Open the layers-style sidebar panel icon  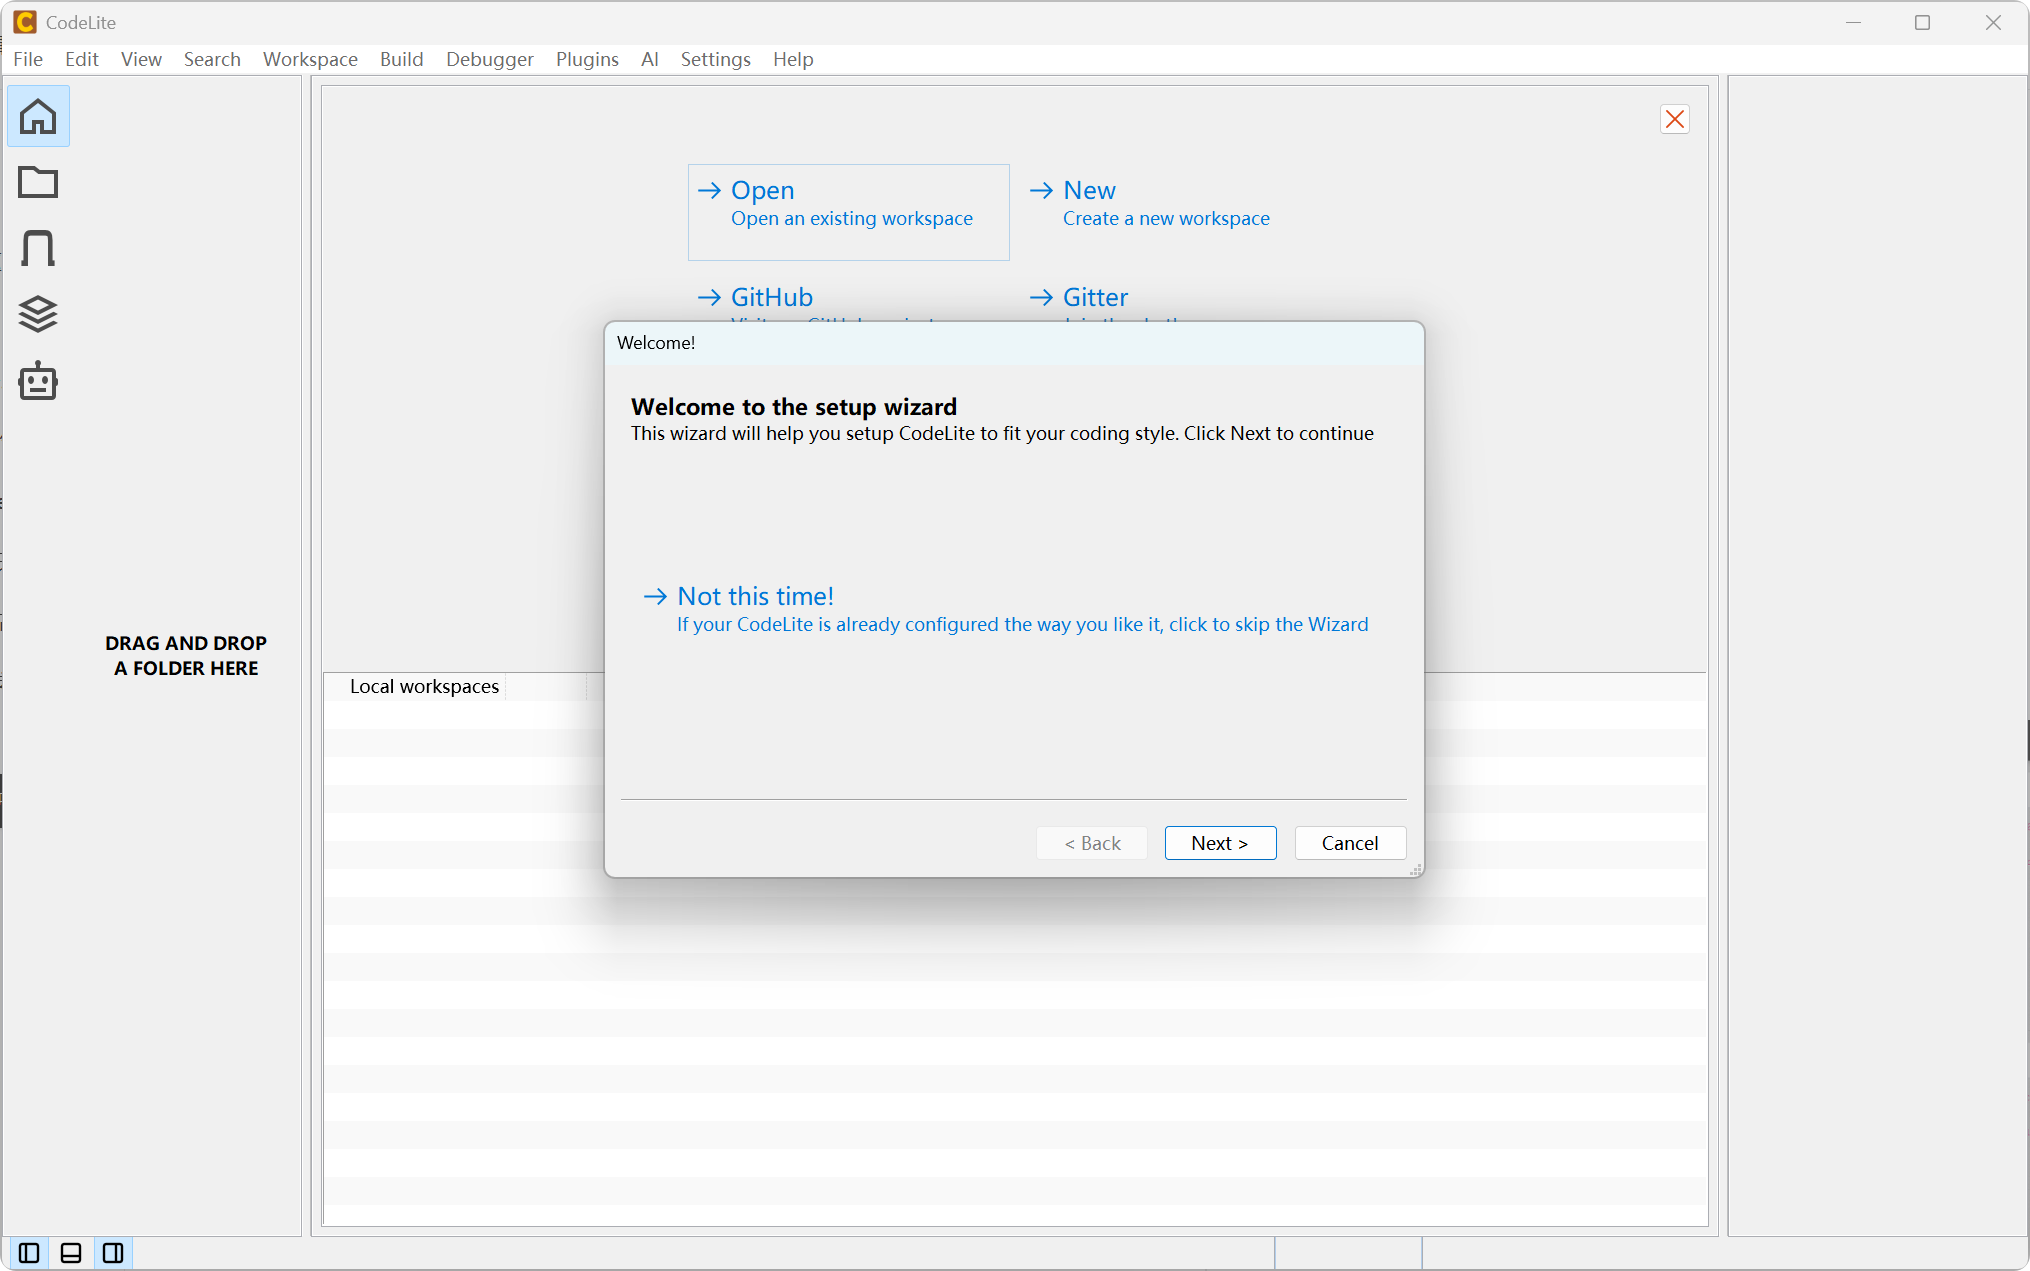pos(38,315)
